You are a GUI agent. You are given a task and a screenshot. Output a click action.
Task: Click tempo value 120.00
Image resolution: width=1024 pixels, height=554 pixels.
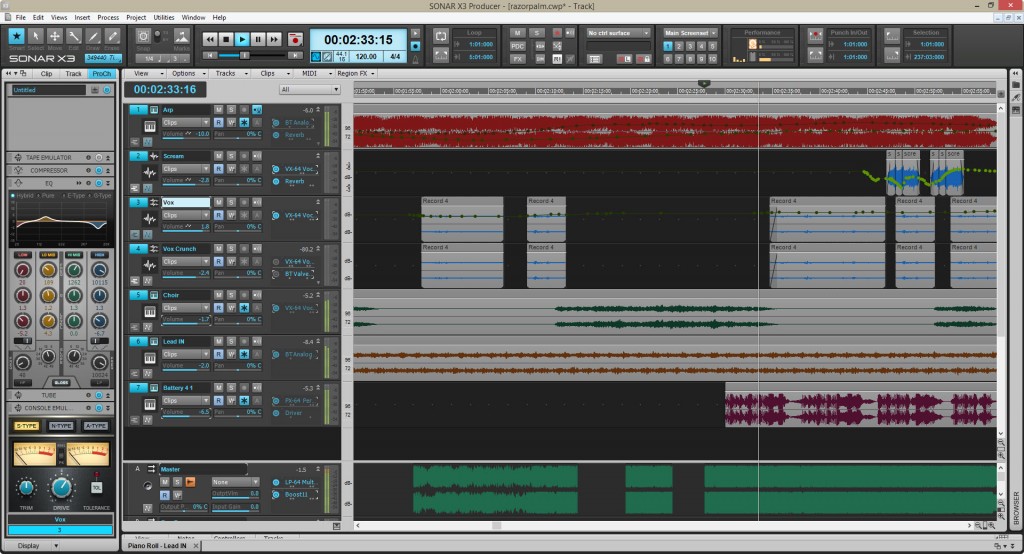click(x=366, y=57)
